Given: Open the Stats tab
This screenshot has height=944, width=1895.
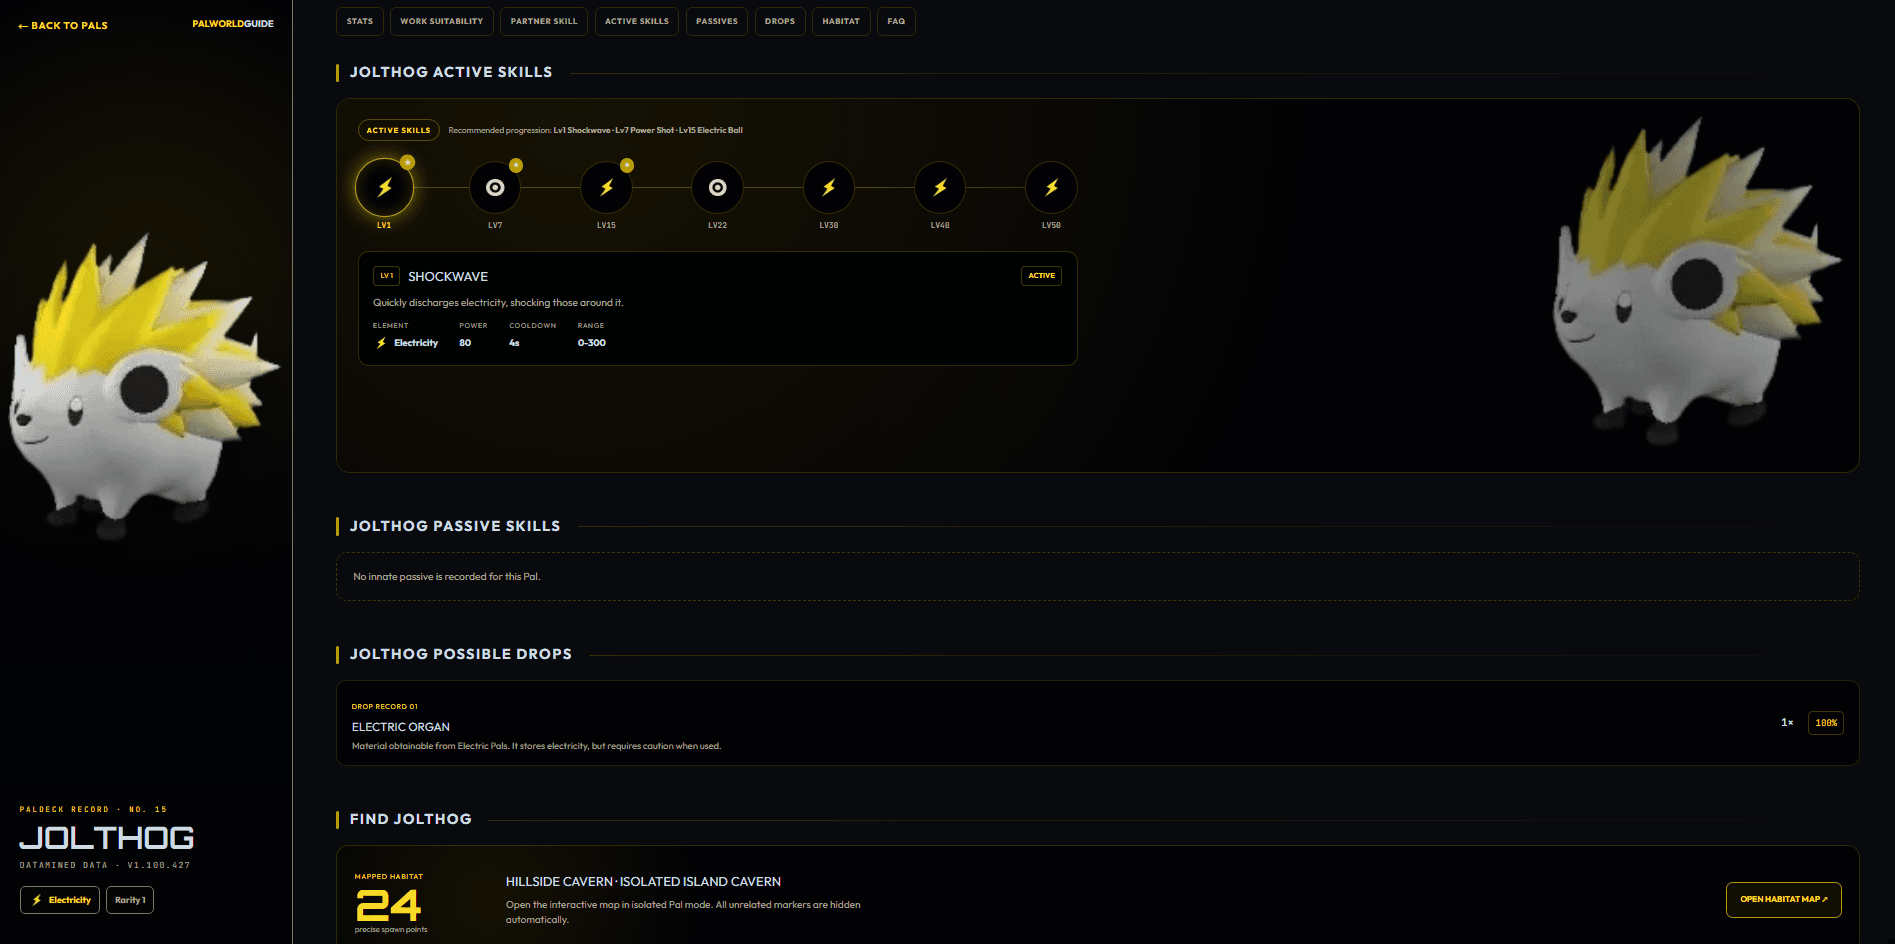Looking at the screenshot, I should pos(360,21).
